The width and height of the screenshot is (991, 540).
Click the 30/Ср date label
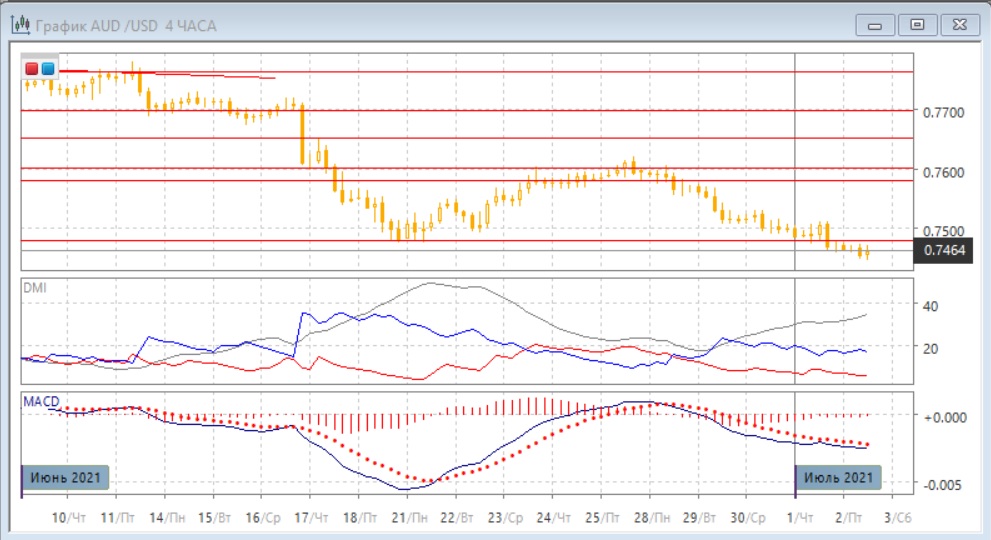point(748,518)
